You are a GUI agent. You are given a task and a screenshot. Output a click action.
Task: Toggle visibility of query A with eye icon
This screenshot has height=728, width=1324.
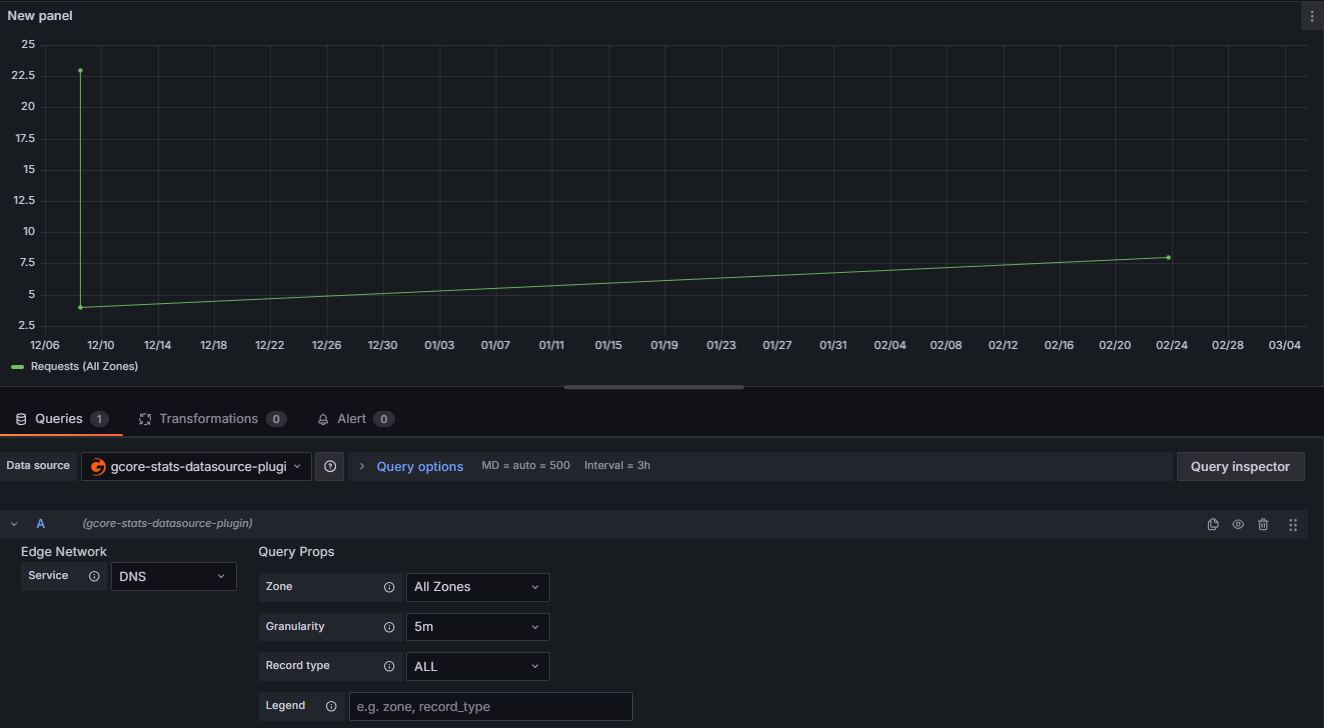1238,524
